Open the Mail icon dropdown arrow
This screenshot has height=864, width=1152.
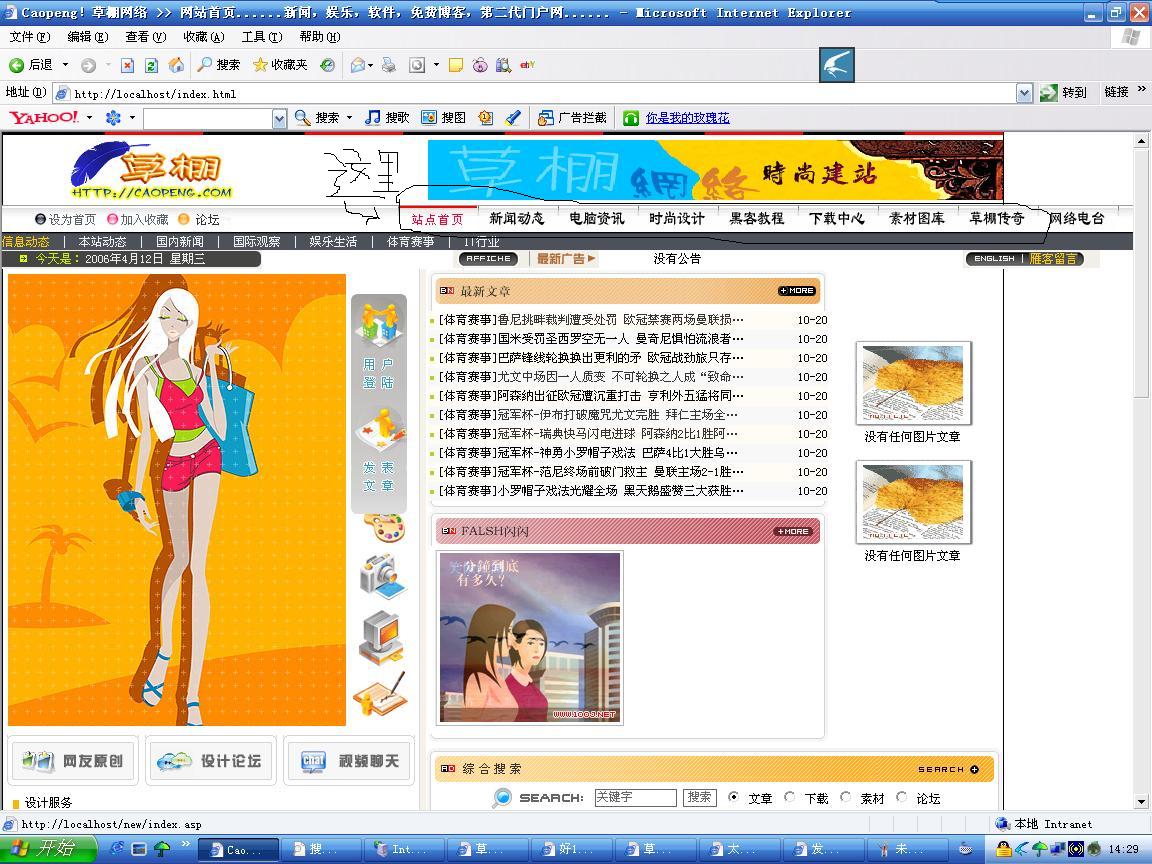[370, 65]
